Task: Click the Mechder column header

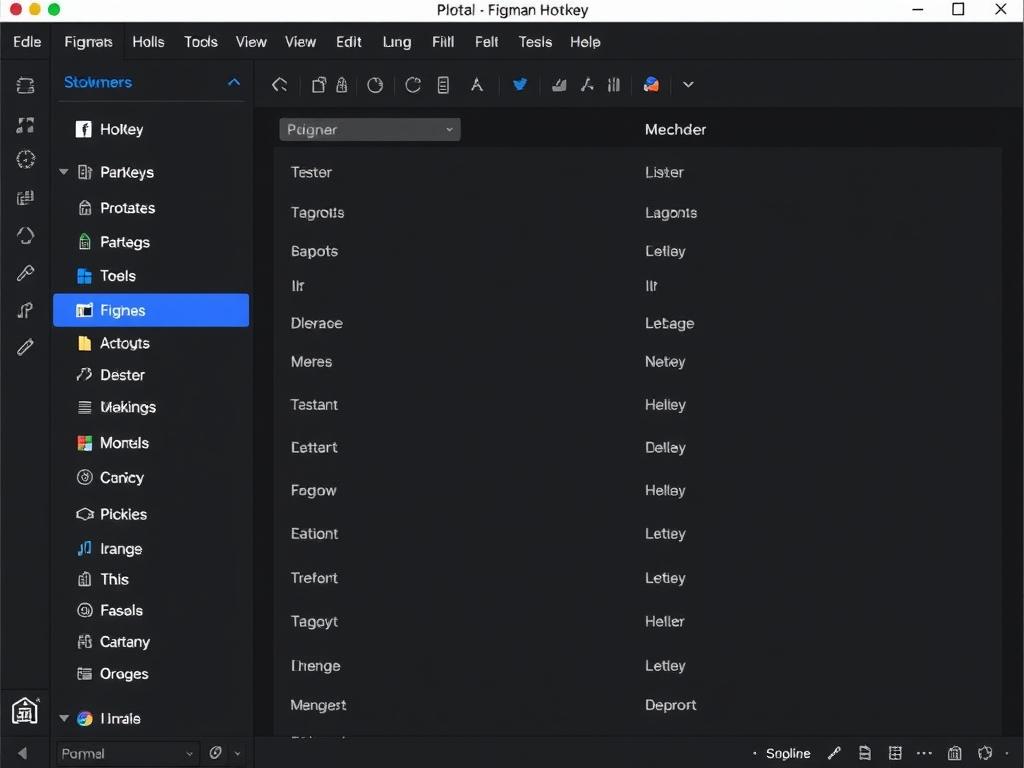Action: click(x=675, y=129)
